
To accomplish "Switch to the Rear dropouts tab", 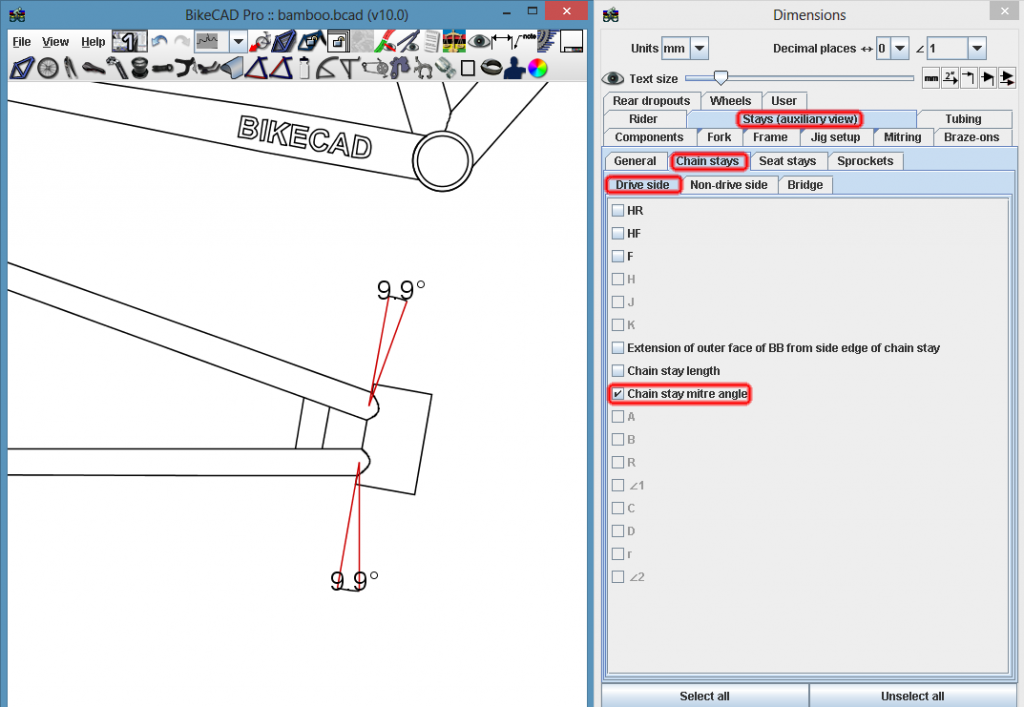I will pyautogui.click(x=651, y=101).
